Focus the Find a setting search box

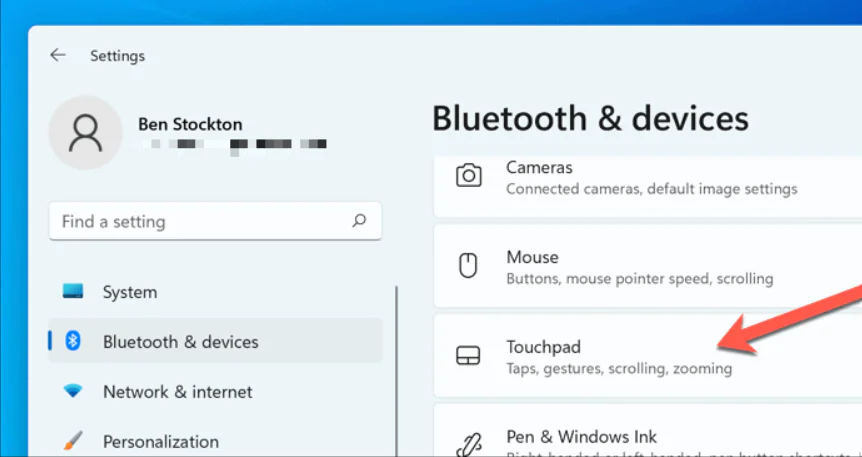tap(215, 221)
